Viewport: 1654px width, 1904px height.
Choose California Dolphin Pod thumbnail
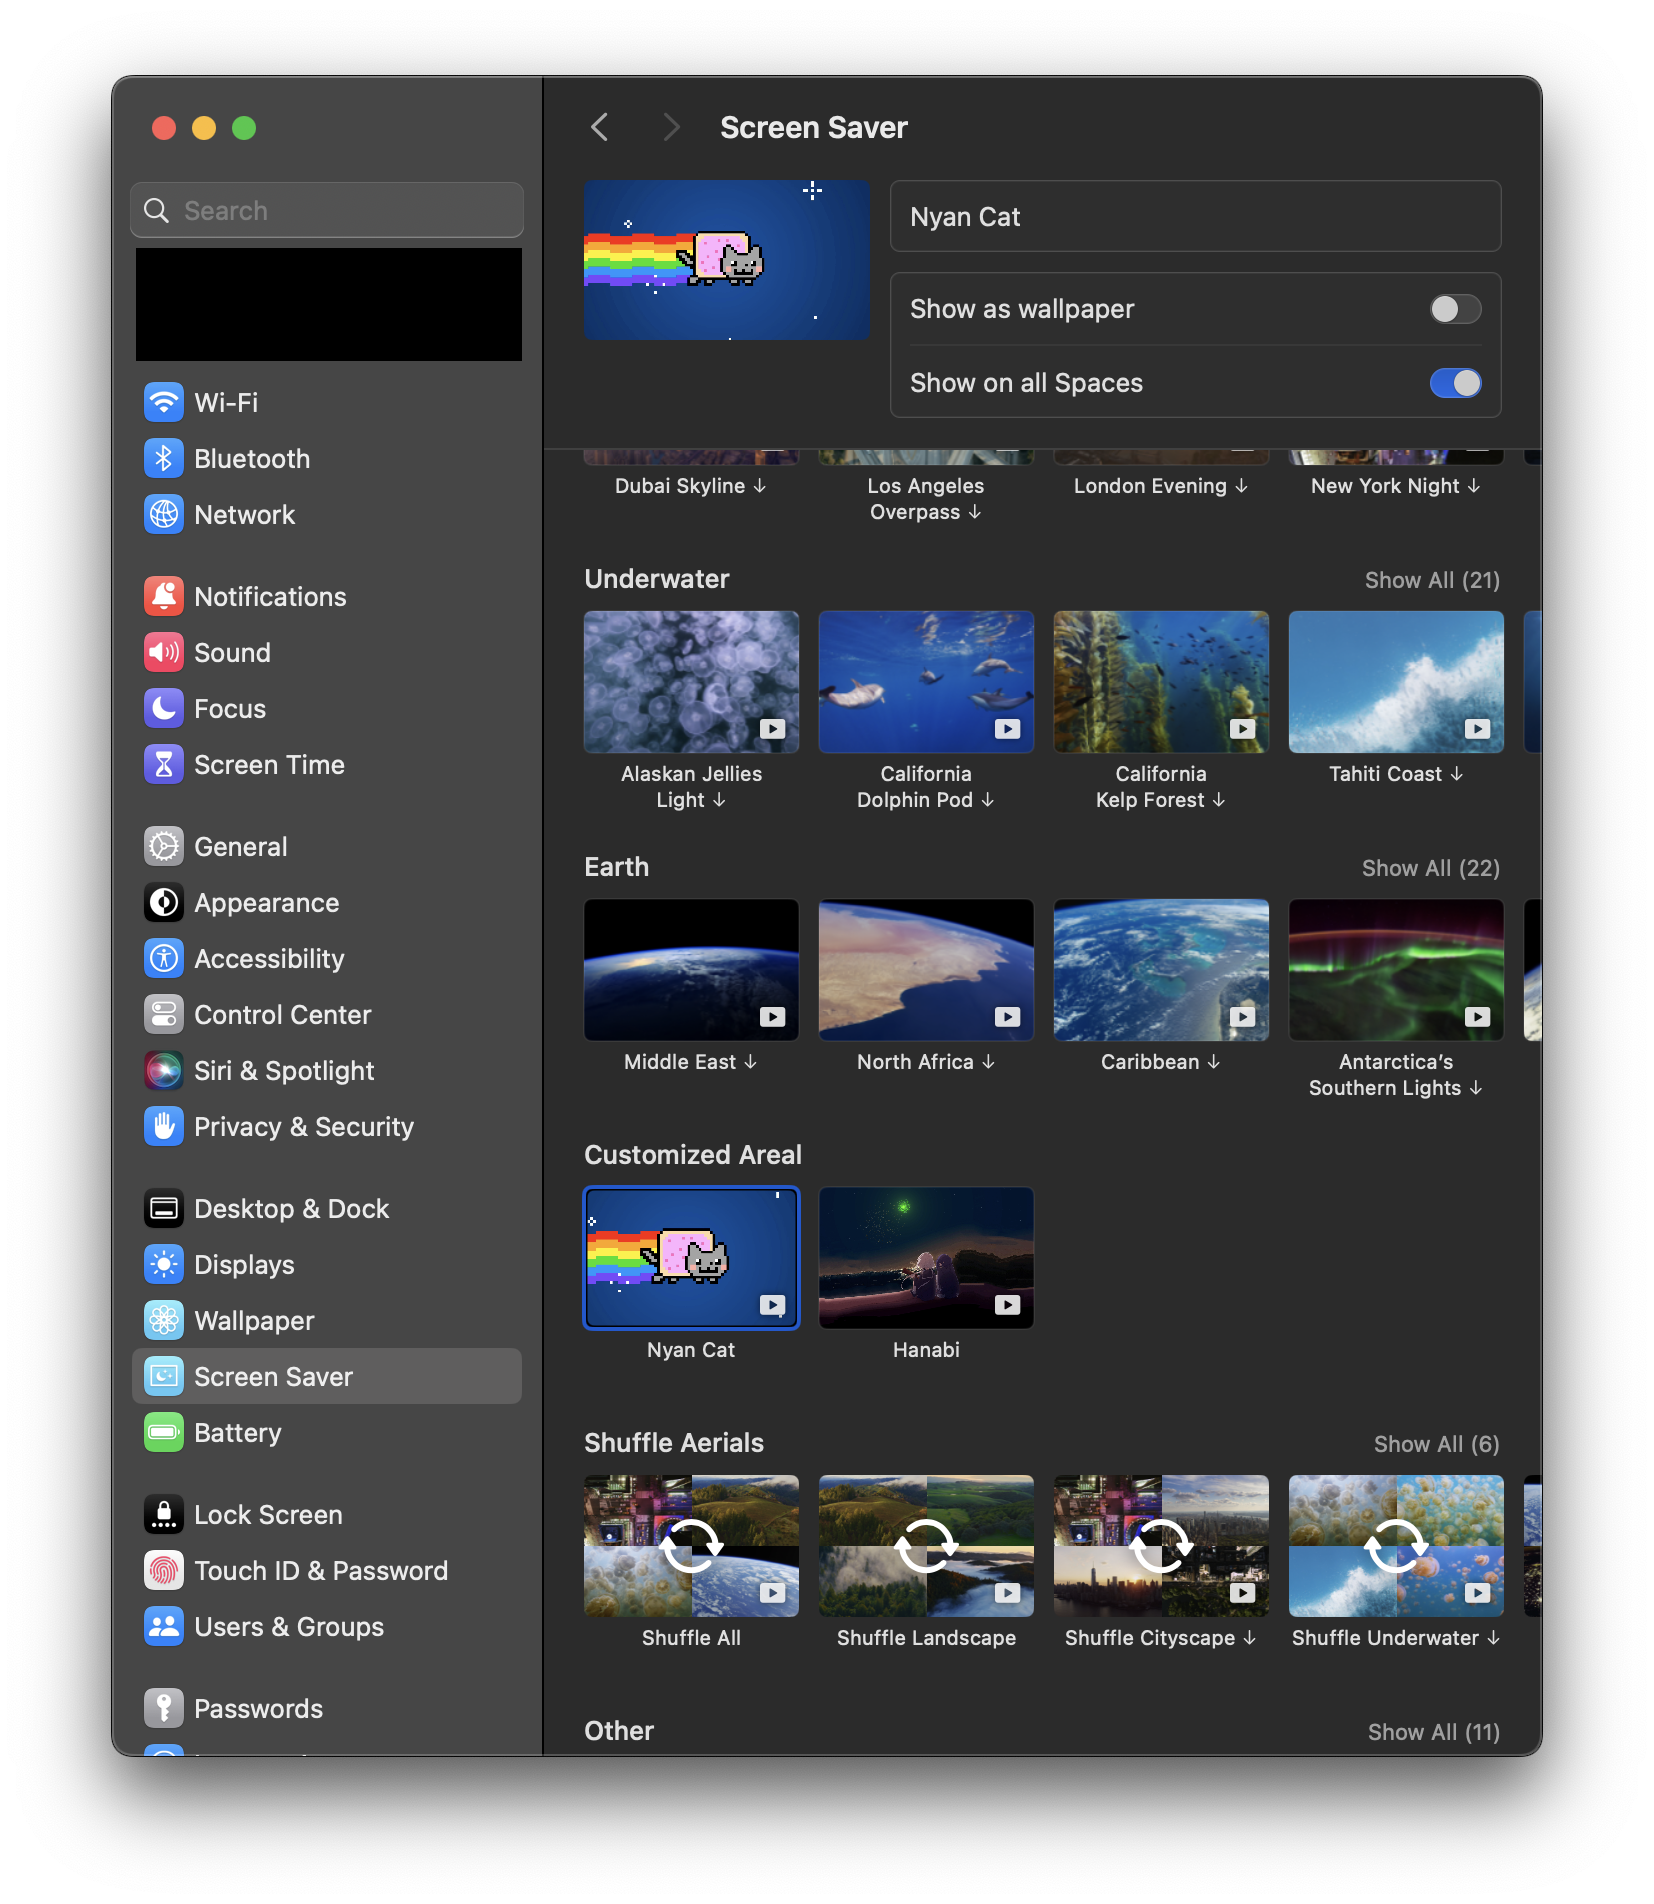(926, 682)
